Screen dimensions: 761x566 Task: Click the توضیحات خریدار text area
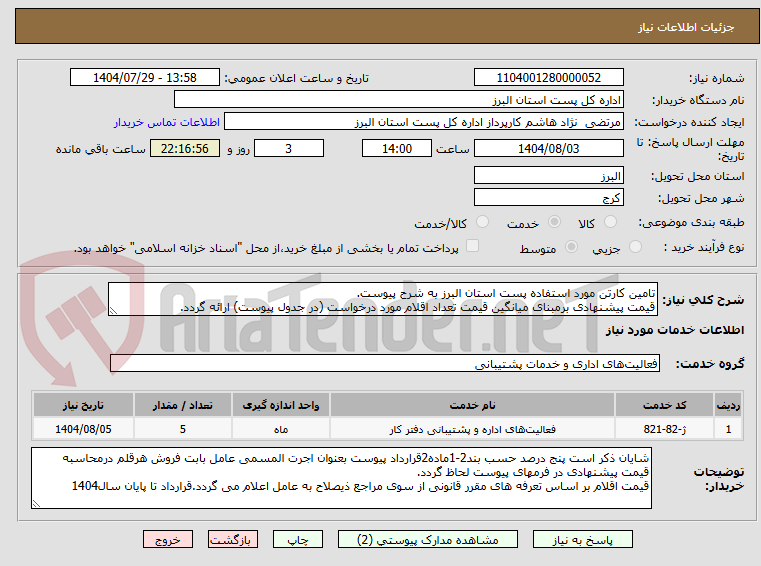click(341, 478)
